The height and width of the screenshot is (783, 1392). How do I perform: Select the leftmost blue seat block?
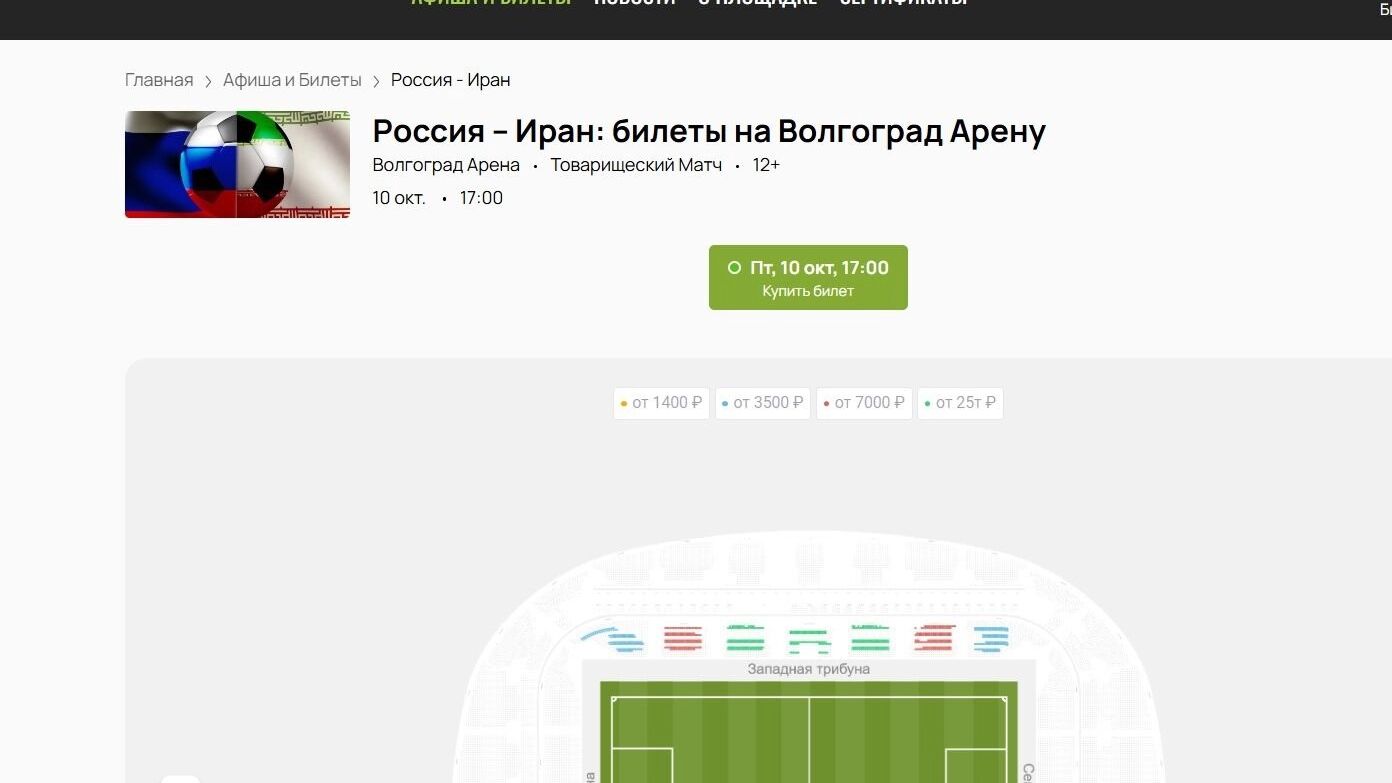[616, 639]
